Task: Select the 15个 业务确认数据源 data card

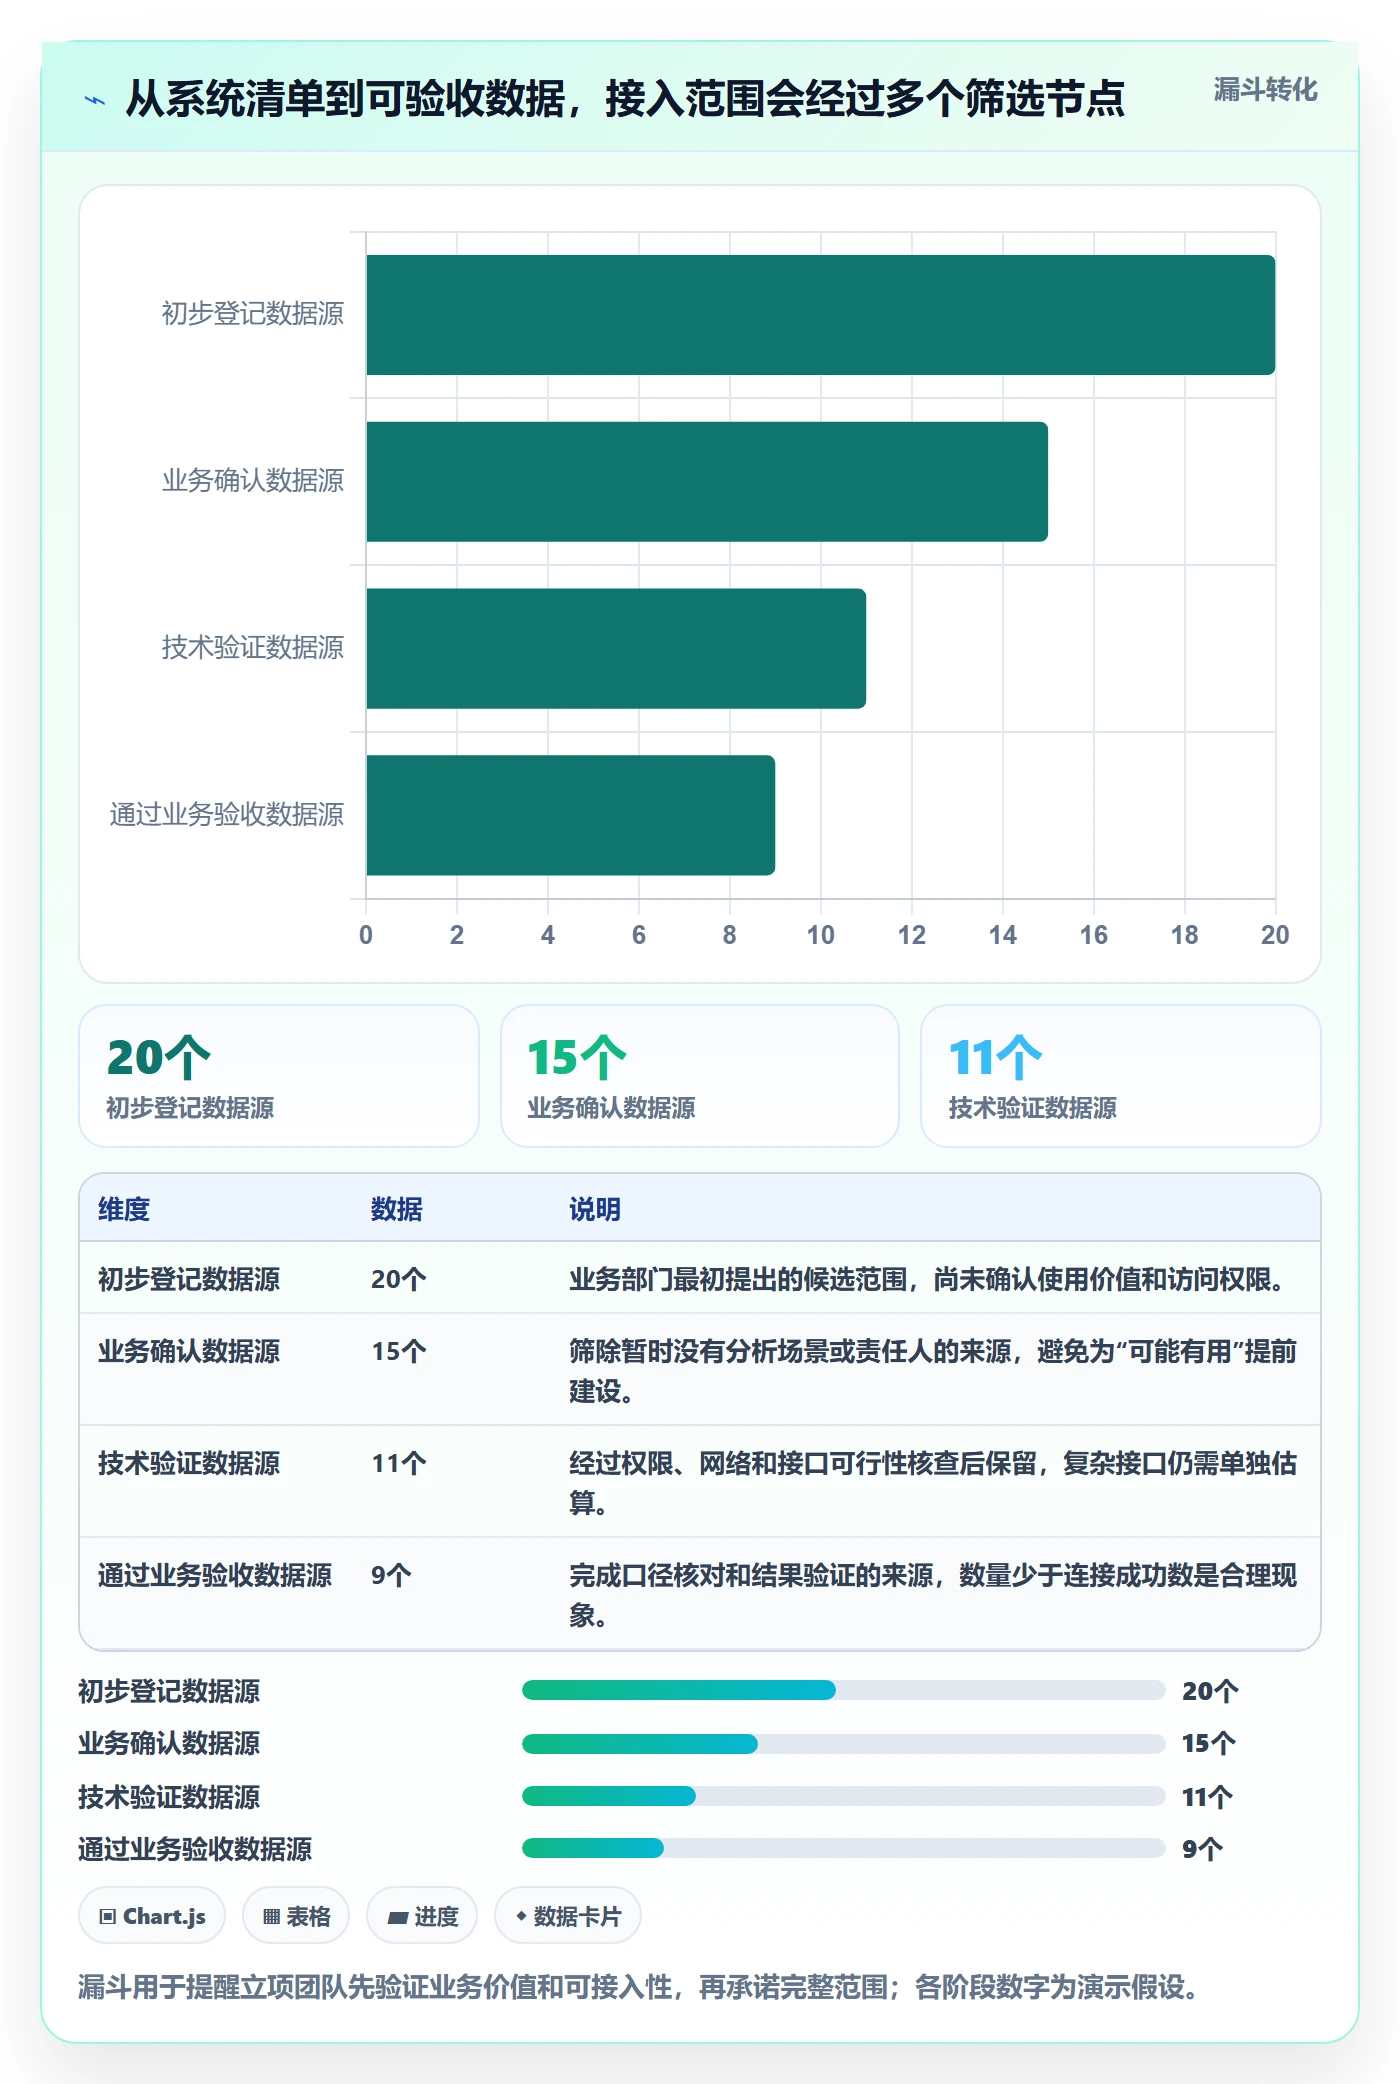Action: (700, 1076)
